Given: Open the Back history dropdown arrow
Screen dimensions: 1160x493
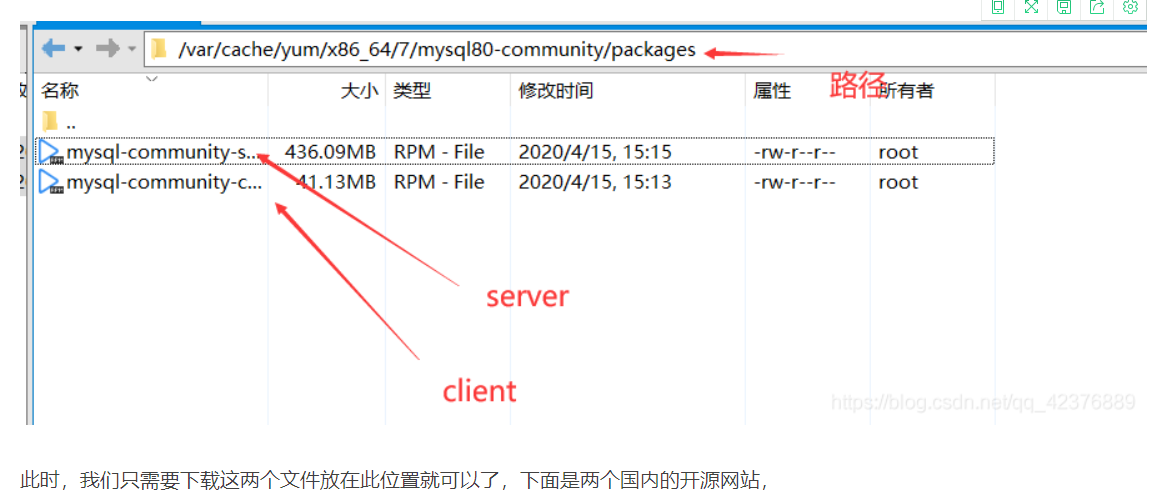Looking at the screenshot, I should pos(77,50).
